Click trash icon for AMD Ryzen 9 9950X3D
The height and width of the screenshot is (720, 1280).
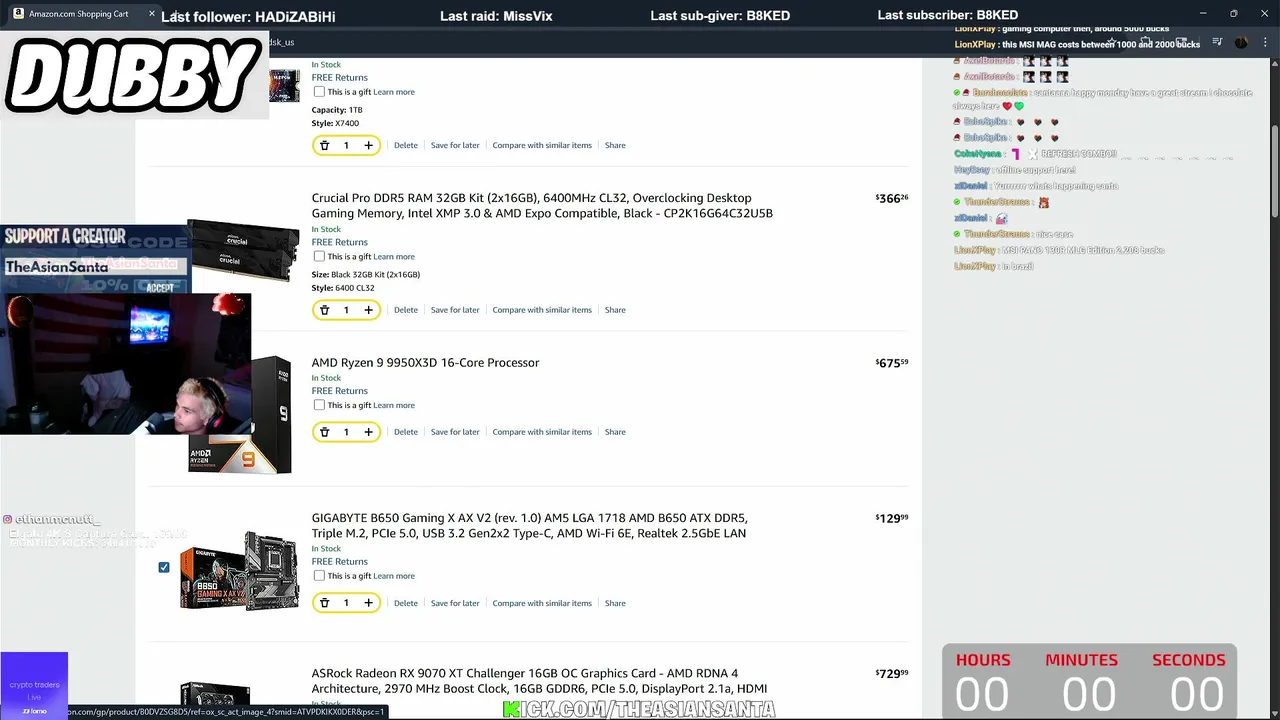324,432
